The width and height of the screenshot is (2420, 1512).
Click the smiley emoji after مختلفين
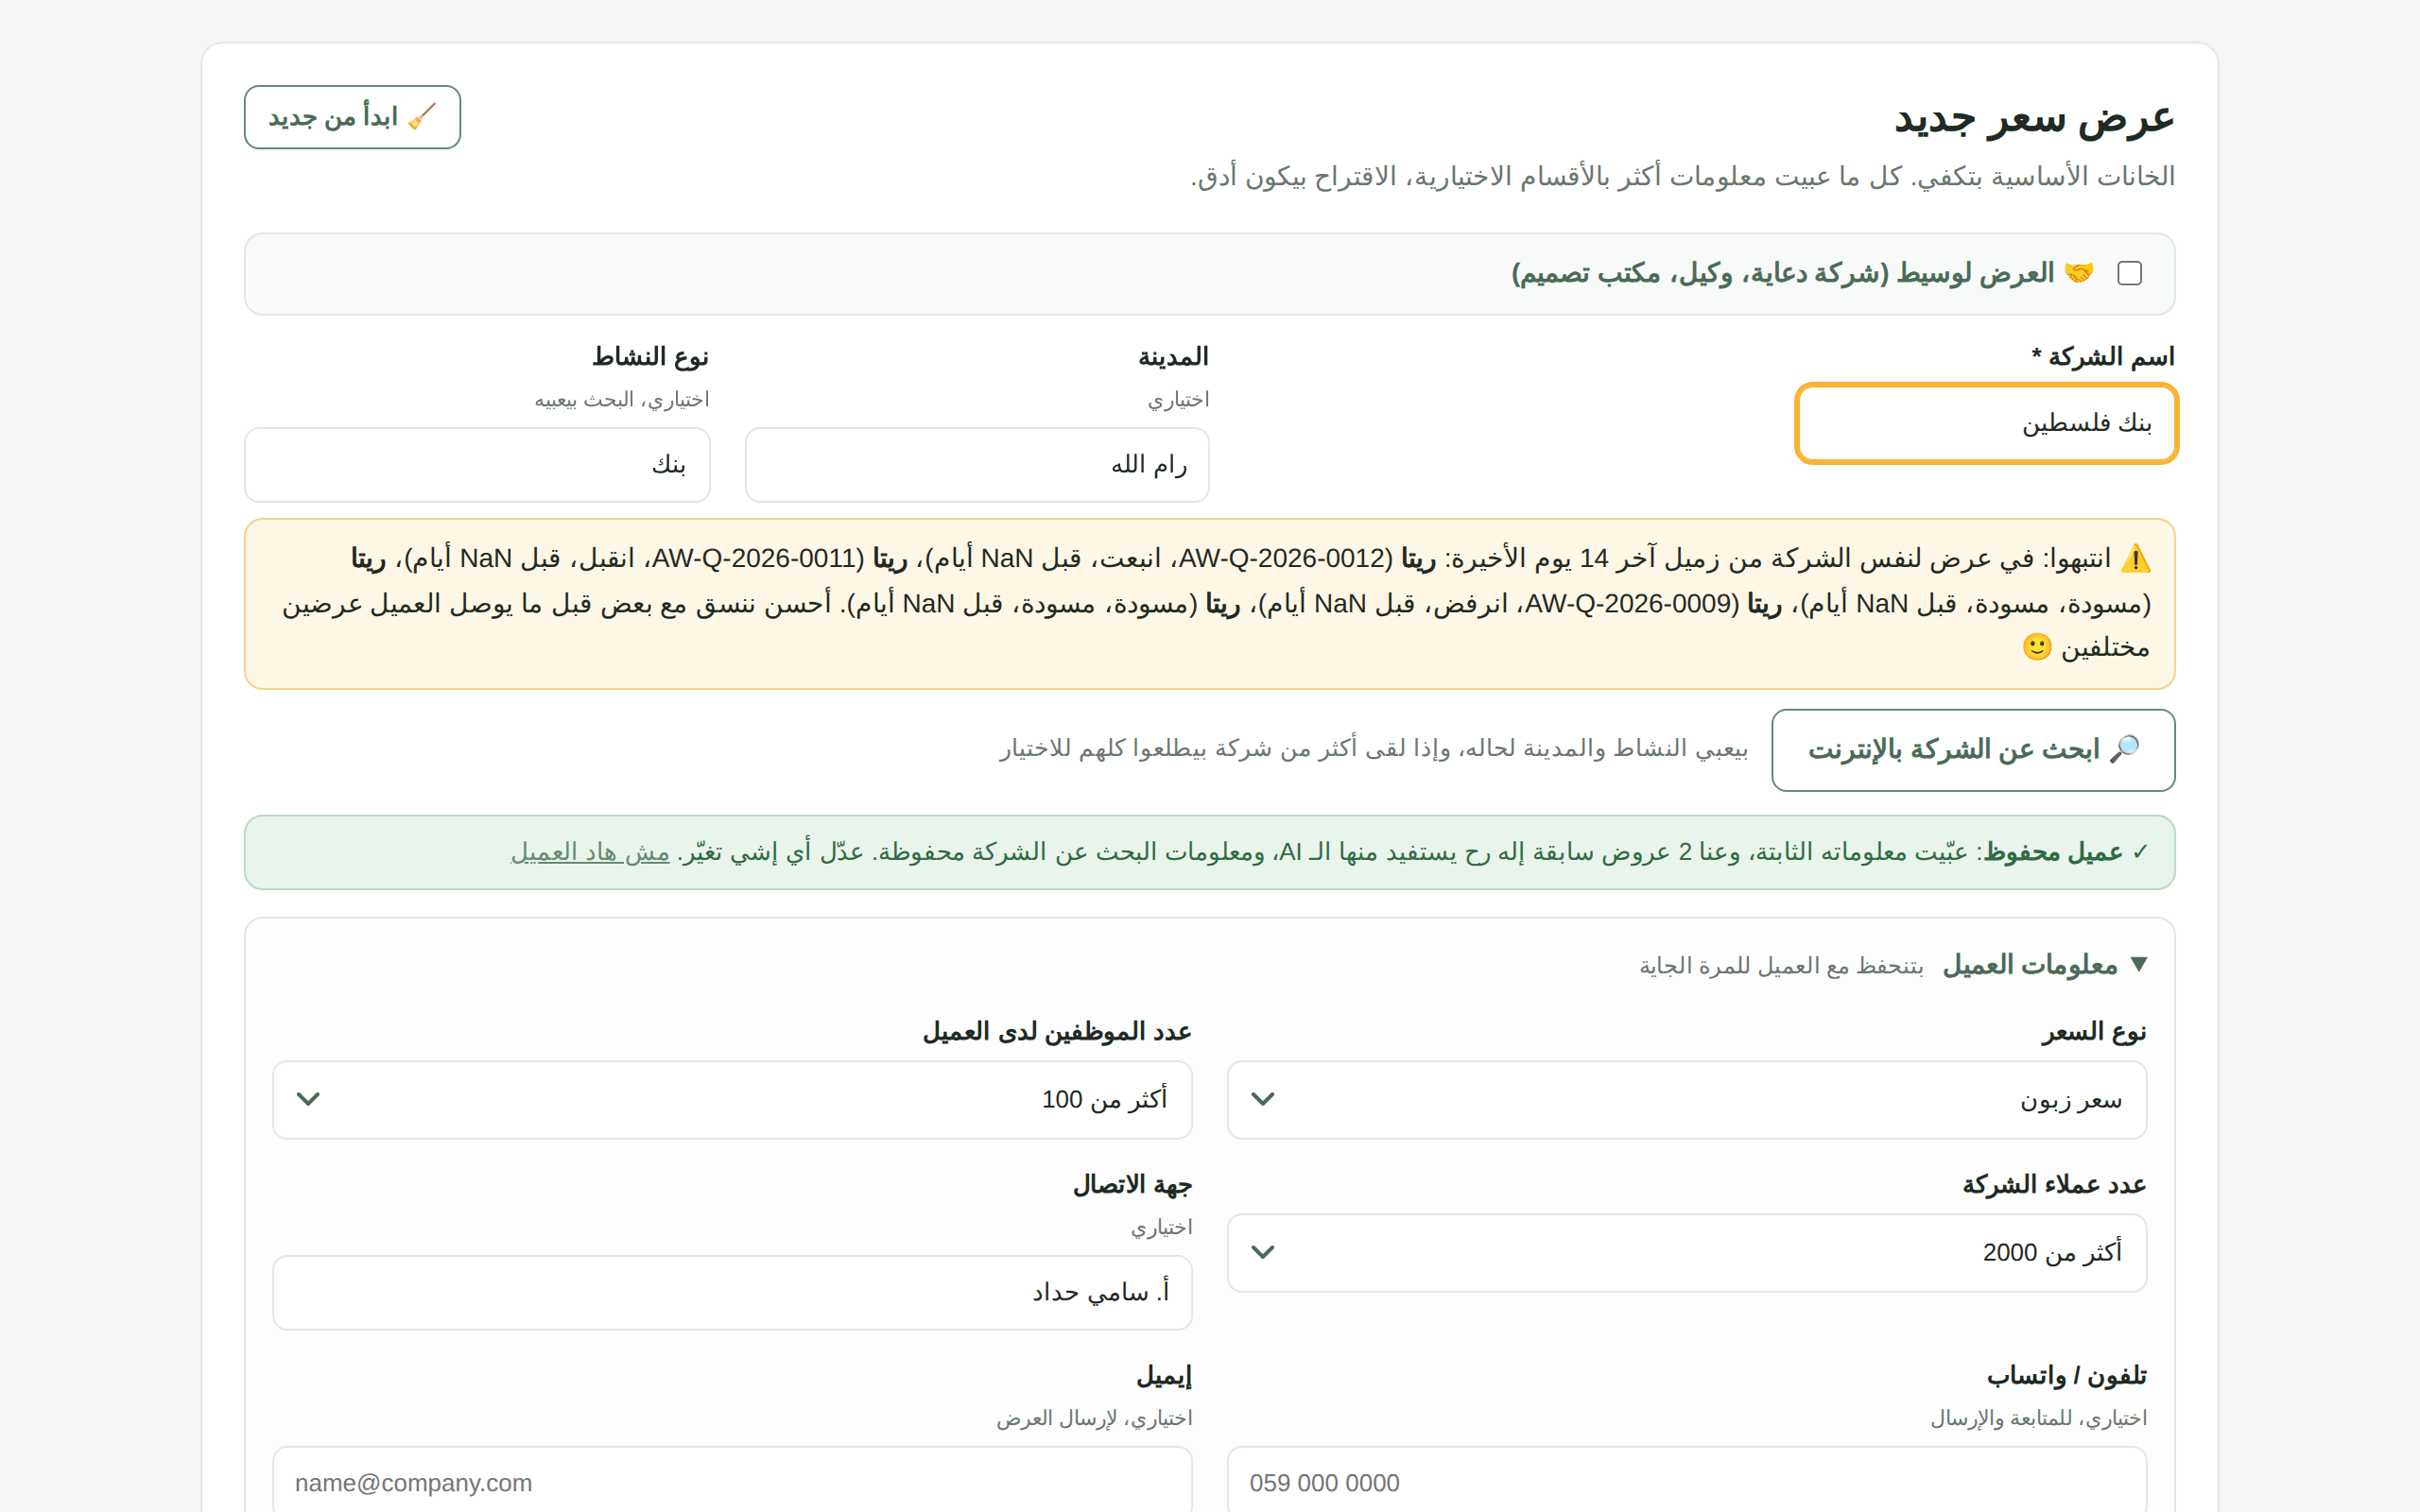point(2037,647)
